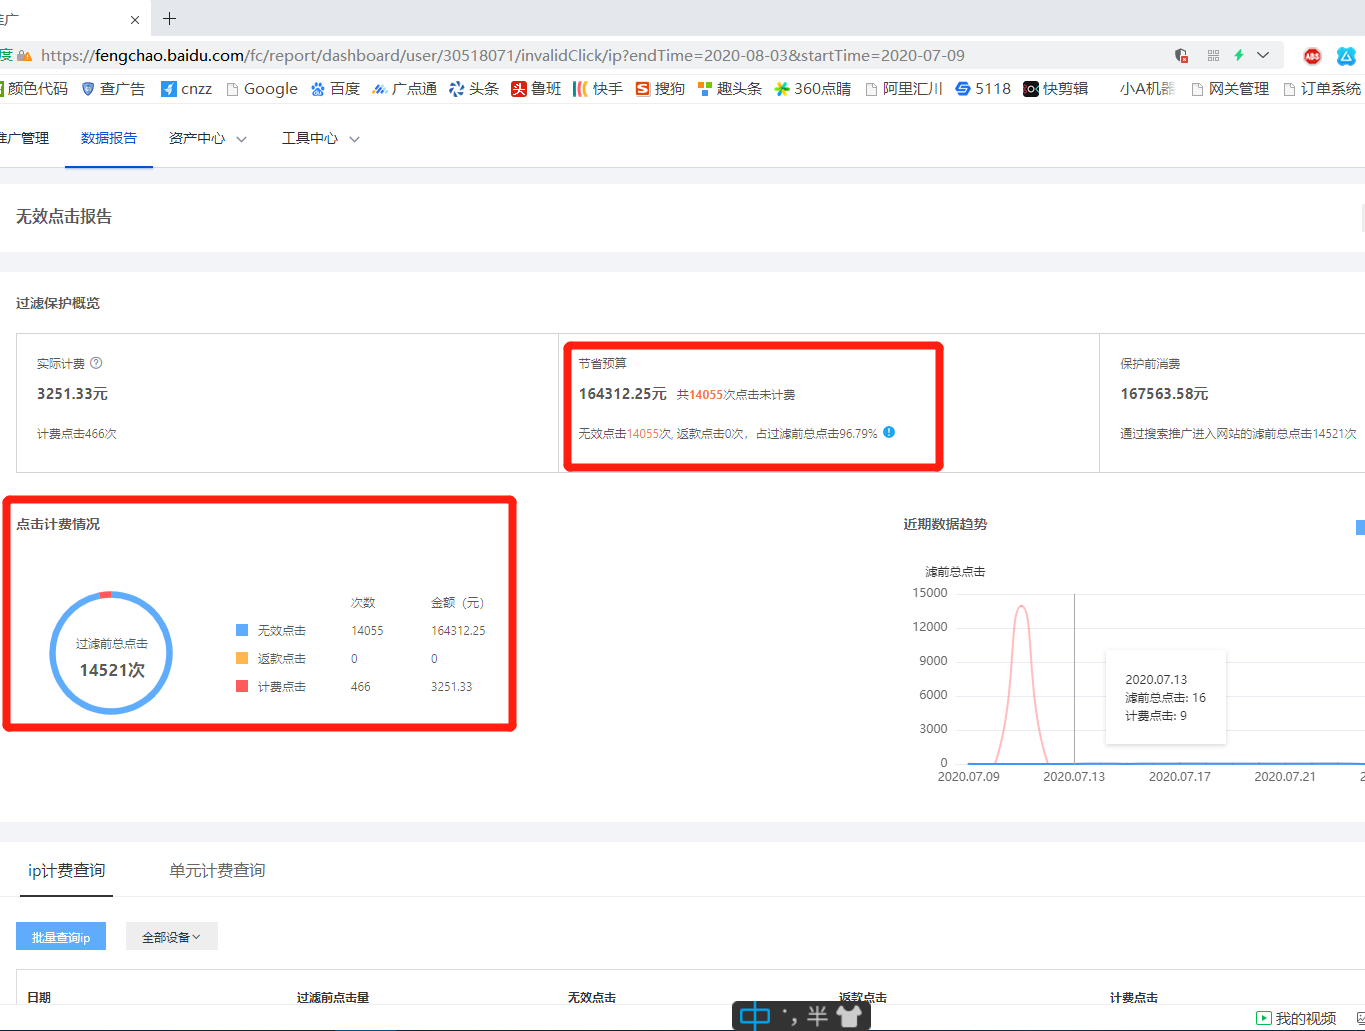This screenshot has height=1031, width=1365.
Task: Switch to the 单元计费查询 tab
Action: (x=217, y=871)
